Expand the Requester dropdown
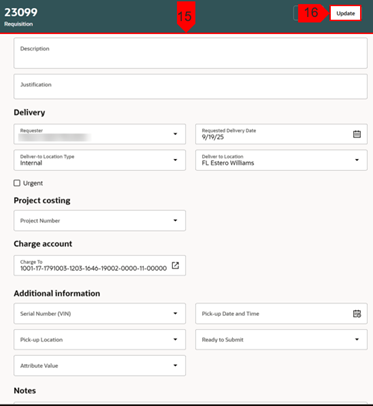The image size is (373, 406). coord(175,134)
